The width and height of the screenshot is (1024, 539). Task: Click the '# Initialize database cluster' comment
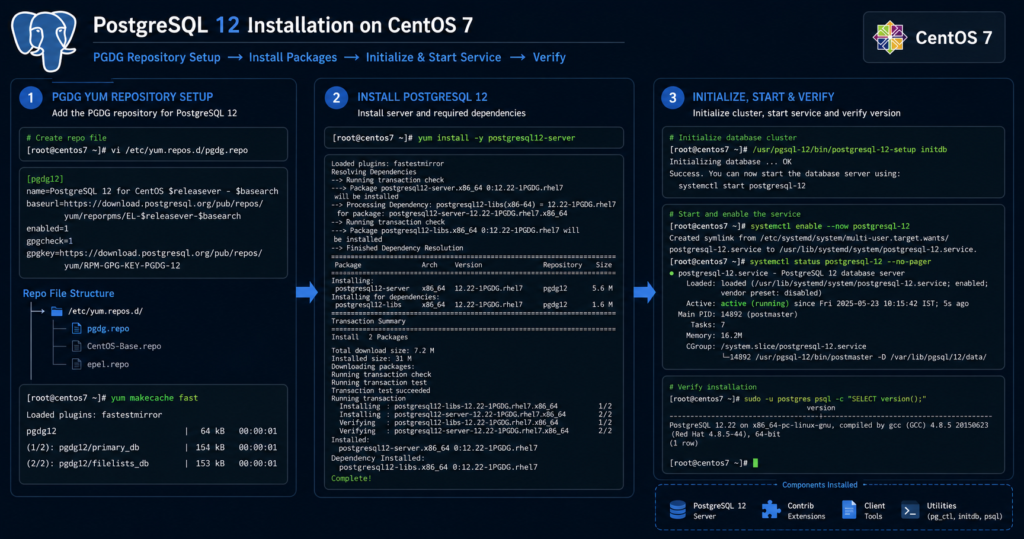pyautogui.click(x=733, y=138)
